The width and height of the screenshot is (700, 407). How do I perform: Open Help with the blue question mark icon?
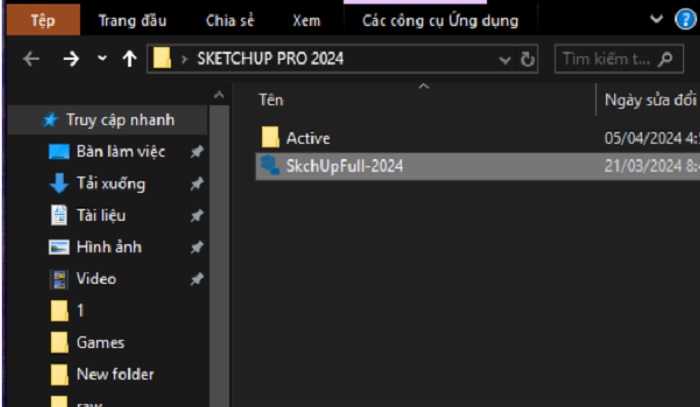point(683,19)
